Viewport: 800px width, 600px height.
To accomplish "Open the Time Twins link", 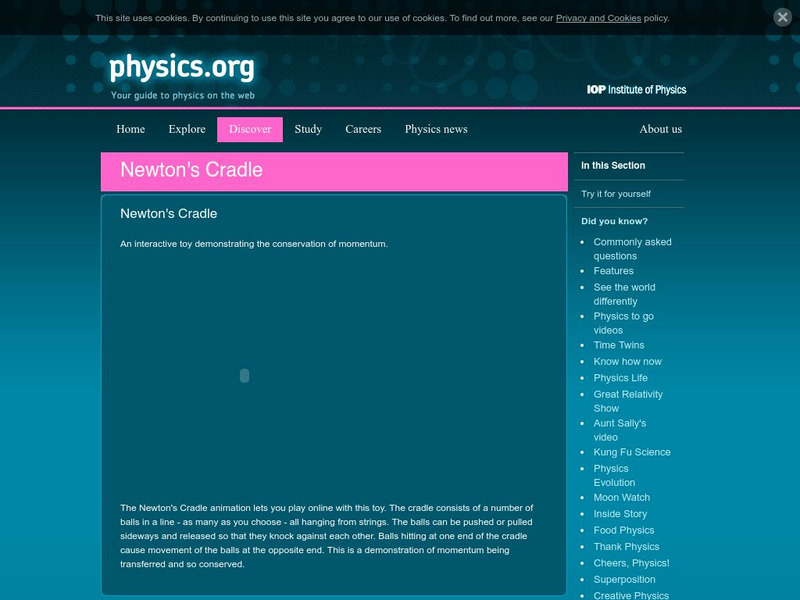I will pos(618,345).
